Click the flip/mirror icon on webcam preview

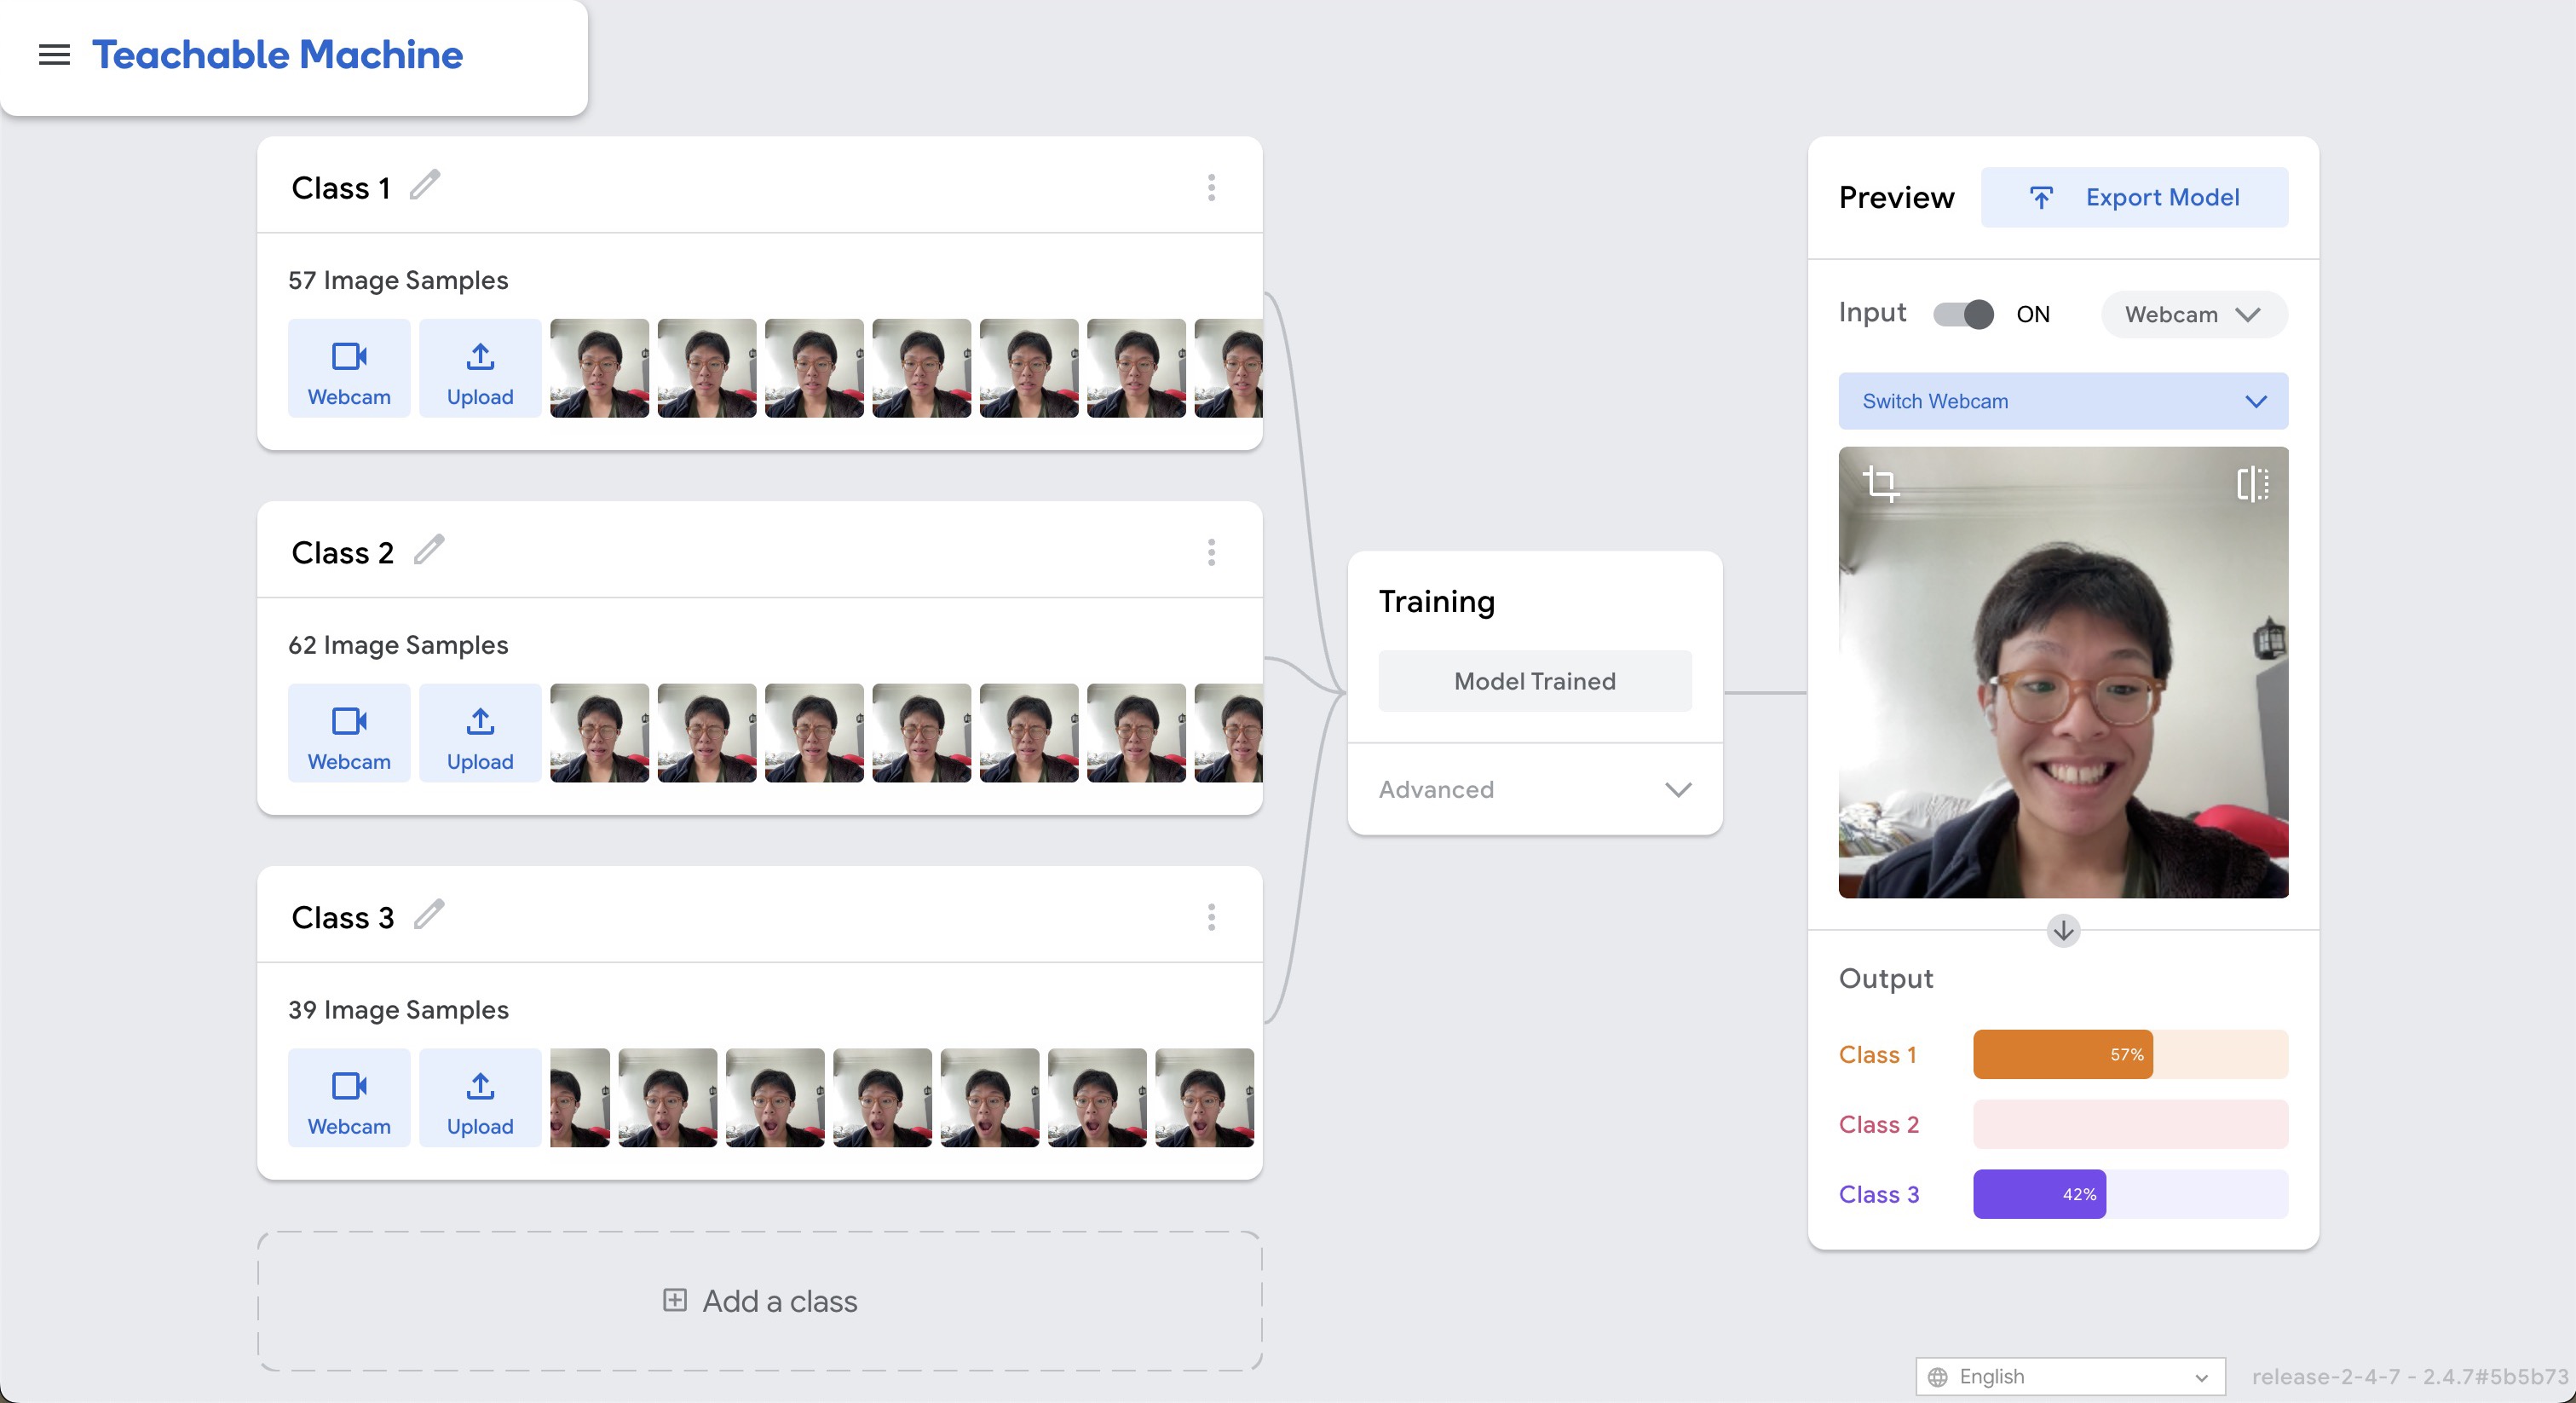[2252, 484]
